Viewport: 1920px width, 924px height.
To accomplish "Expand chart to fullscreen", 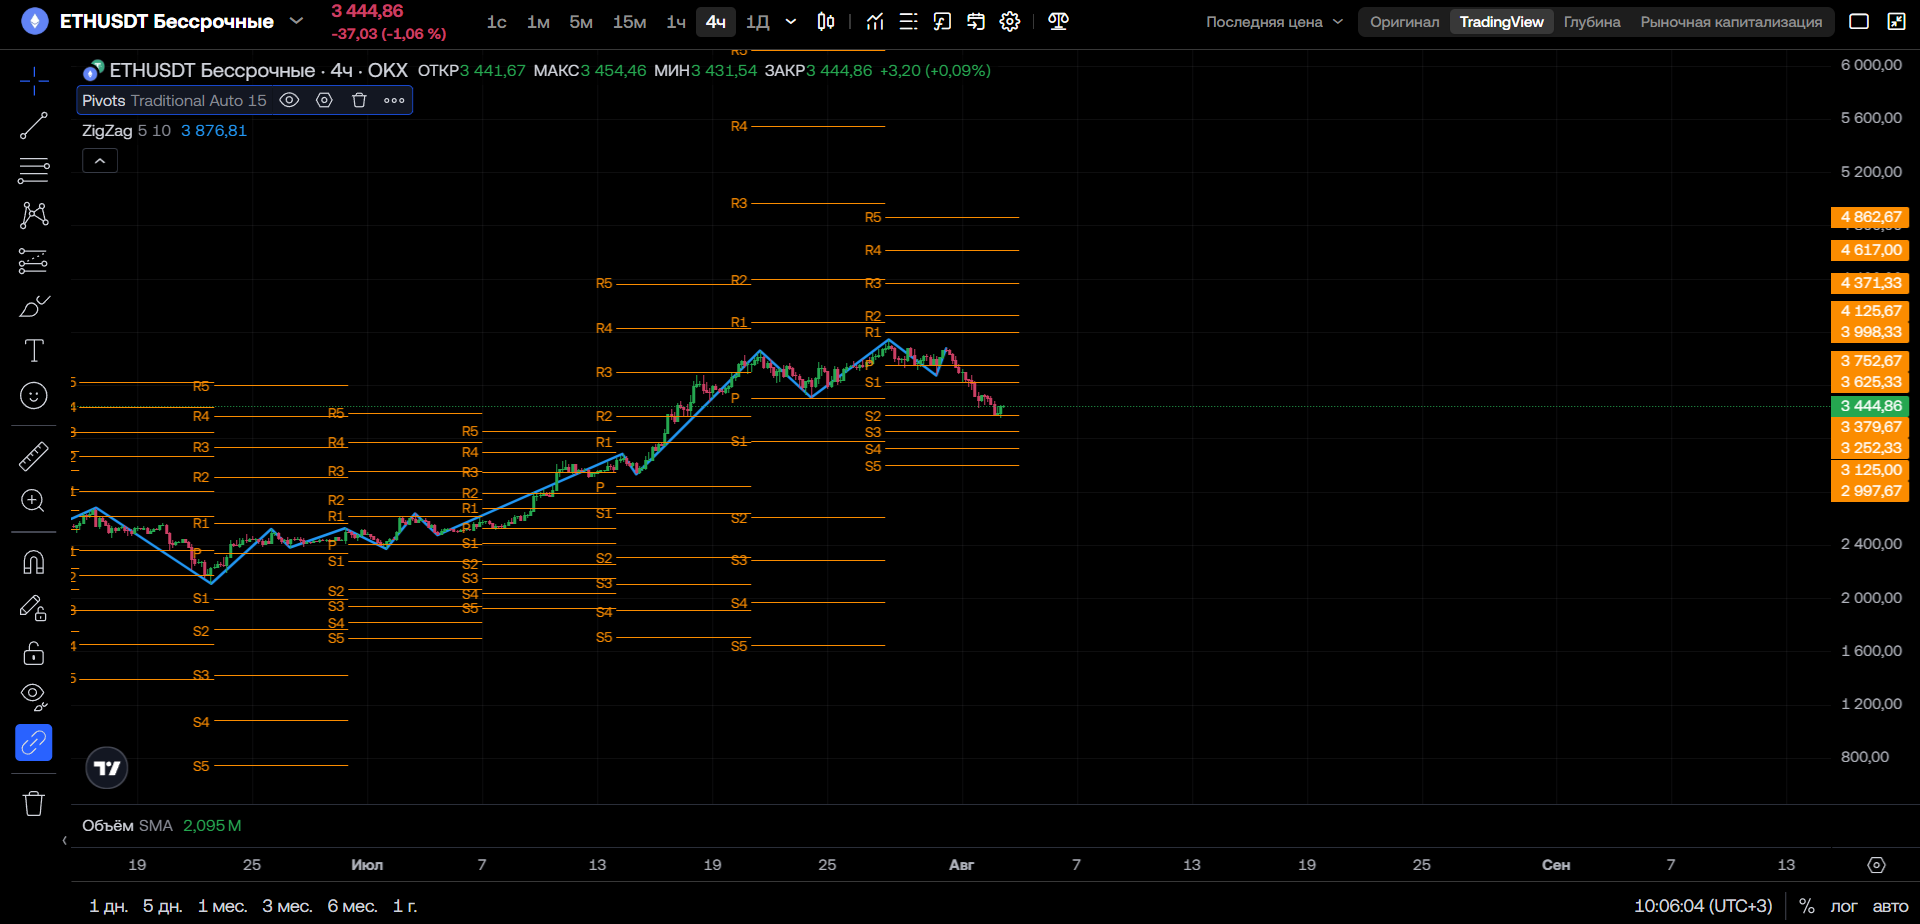I will (x=1896, y=22).
